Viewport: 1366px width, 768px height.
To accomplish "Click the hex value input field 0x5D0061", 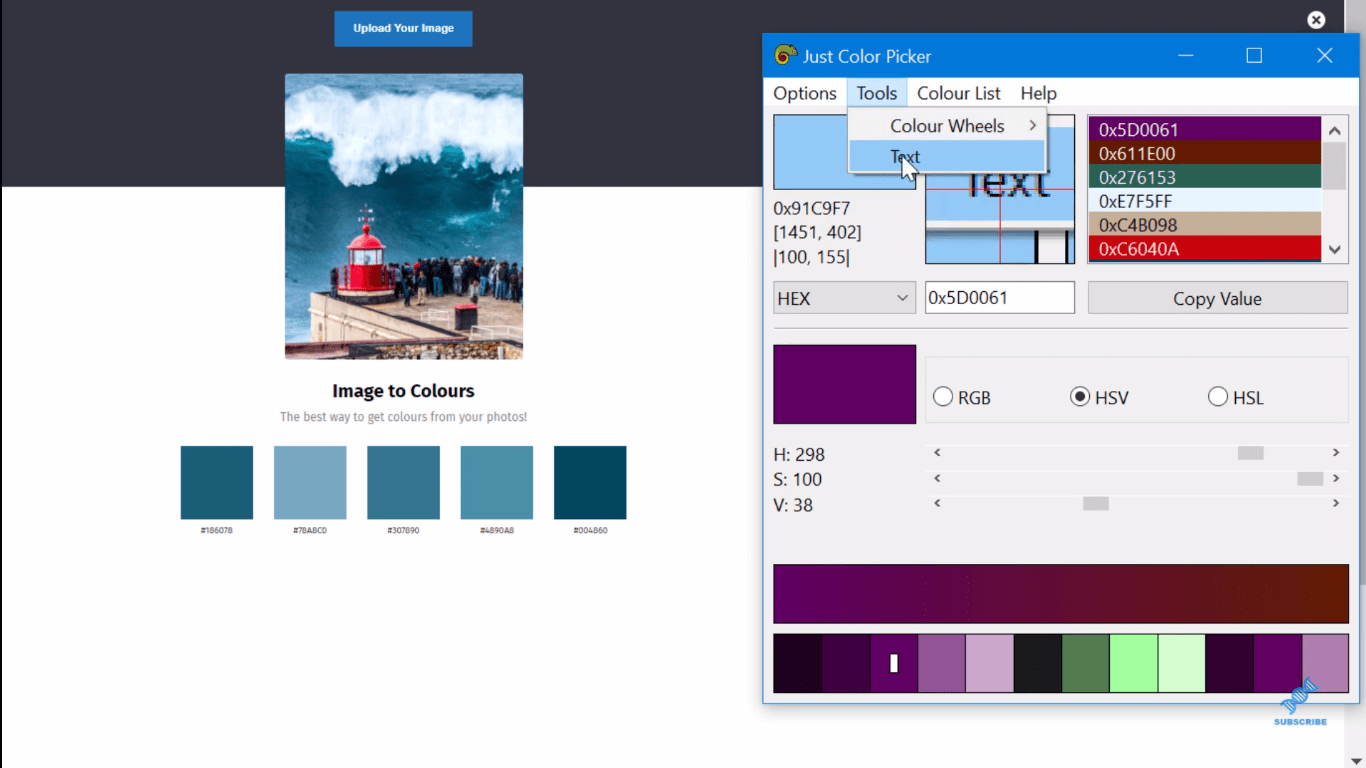I will point(999,298).
